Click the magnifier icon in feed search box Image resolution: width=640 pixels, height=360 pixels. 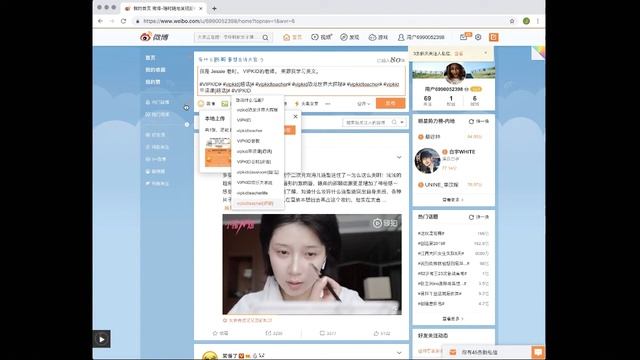(x=394, y=122)
